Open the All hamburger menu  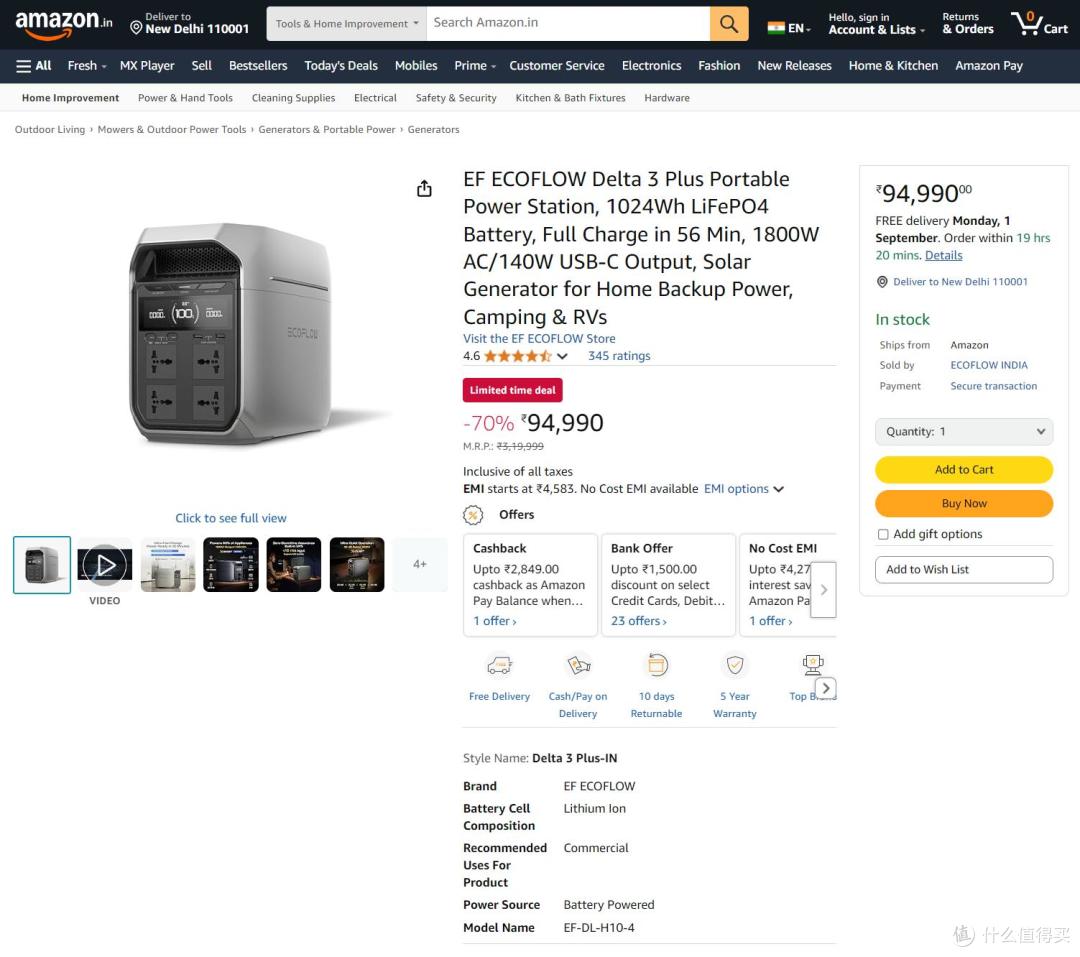(x=34, y=65)
